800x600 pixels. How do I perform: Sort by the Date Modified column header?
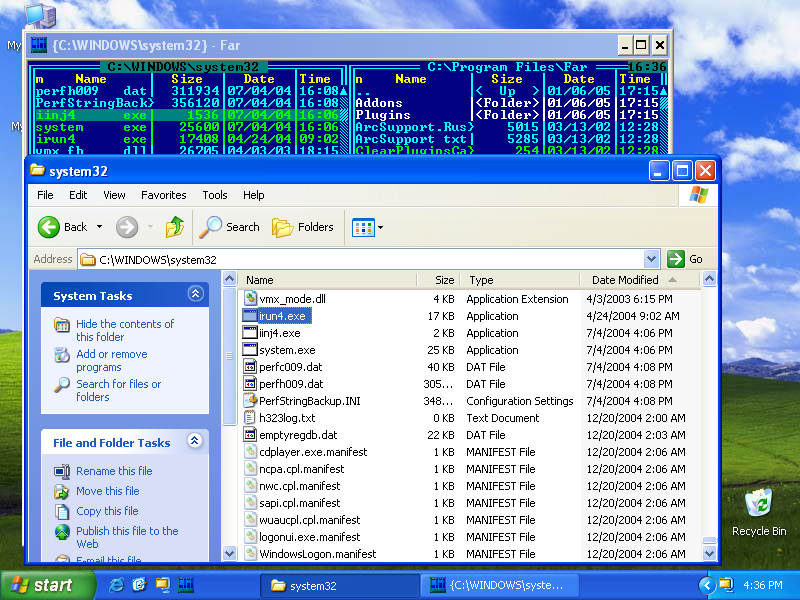pyautogui.click(x=639, y=280)
